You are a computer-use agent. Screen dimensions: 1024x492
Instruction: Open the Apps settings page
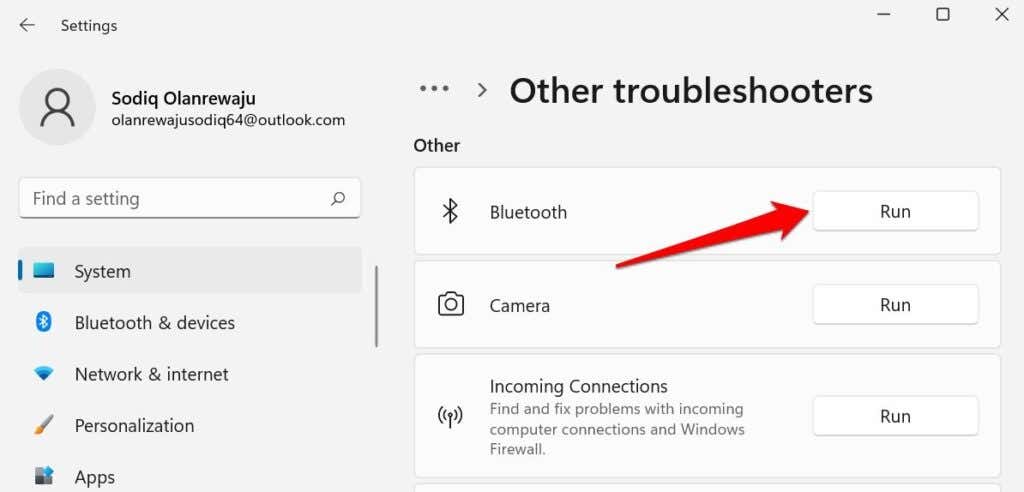95,477
